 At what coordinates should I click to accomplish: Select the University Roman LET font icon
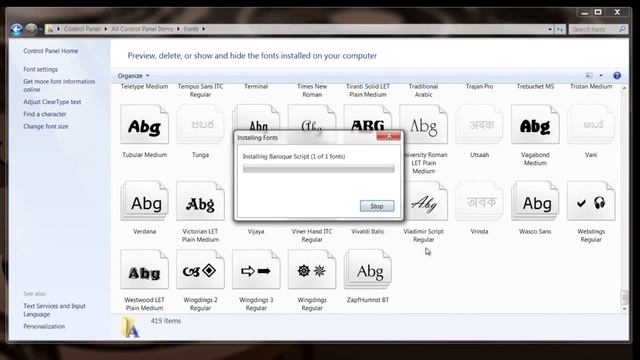pos(424,124)
